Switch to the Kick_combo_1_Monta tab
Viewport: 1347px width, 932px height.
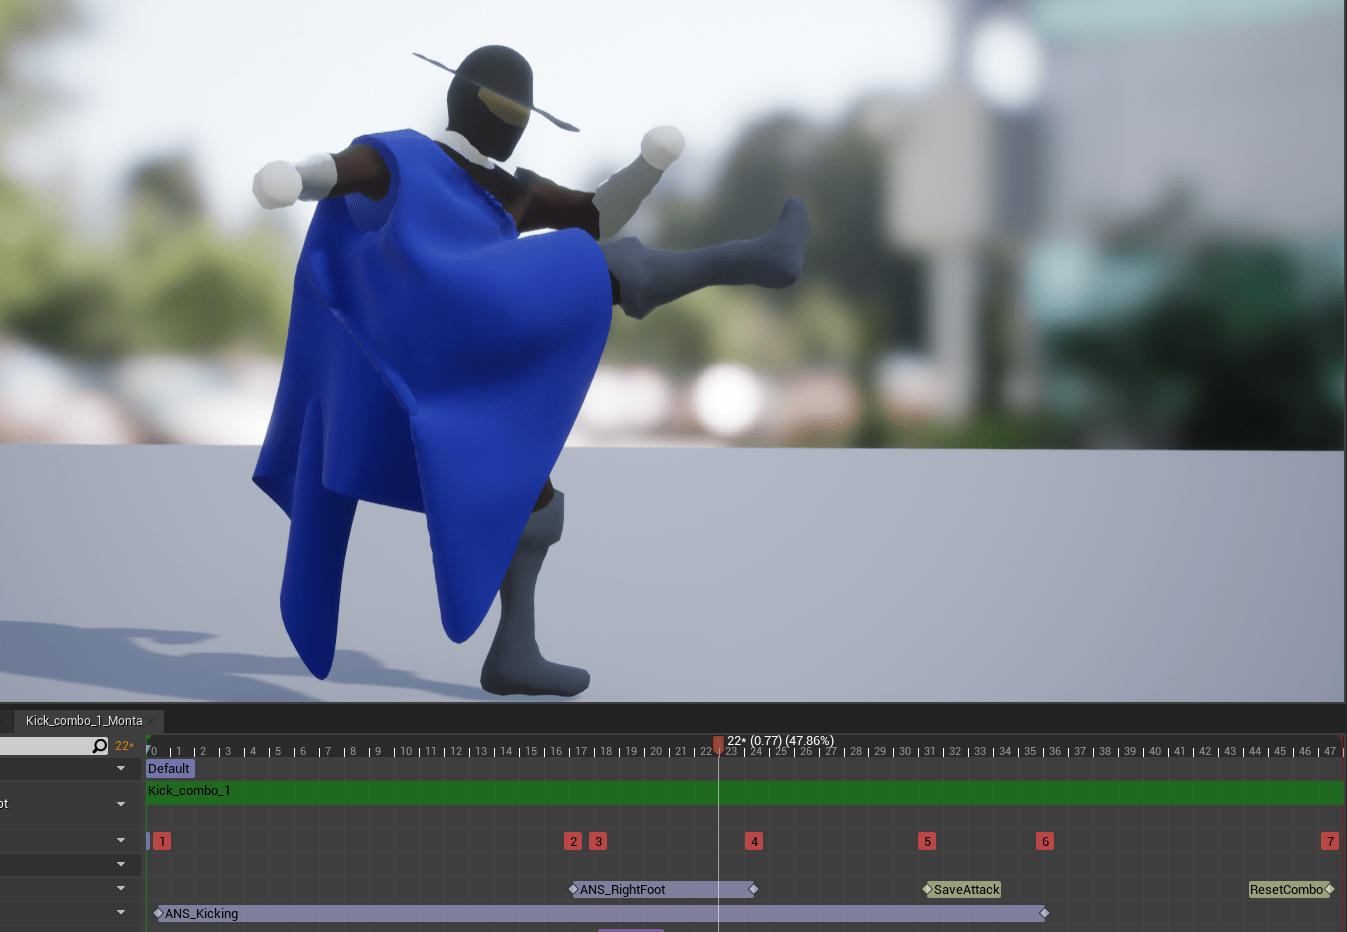(84, 720)
